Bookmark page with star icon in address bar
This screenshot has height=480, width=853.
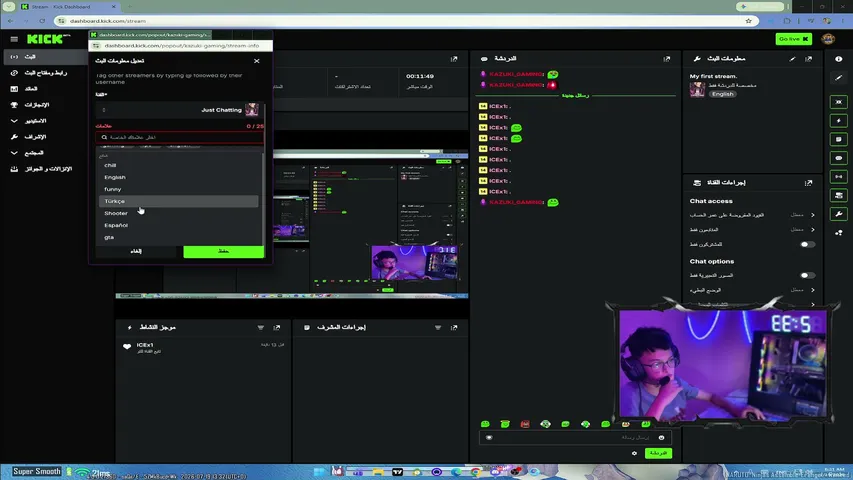749,21
